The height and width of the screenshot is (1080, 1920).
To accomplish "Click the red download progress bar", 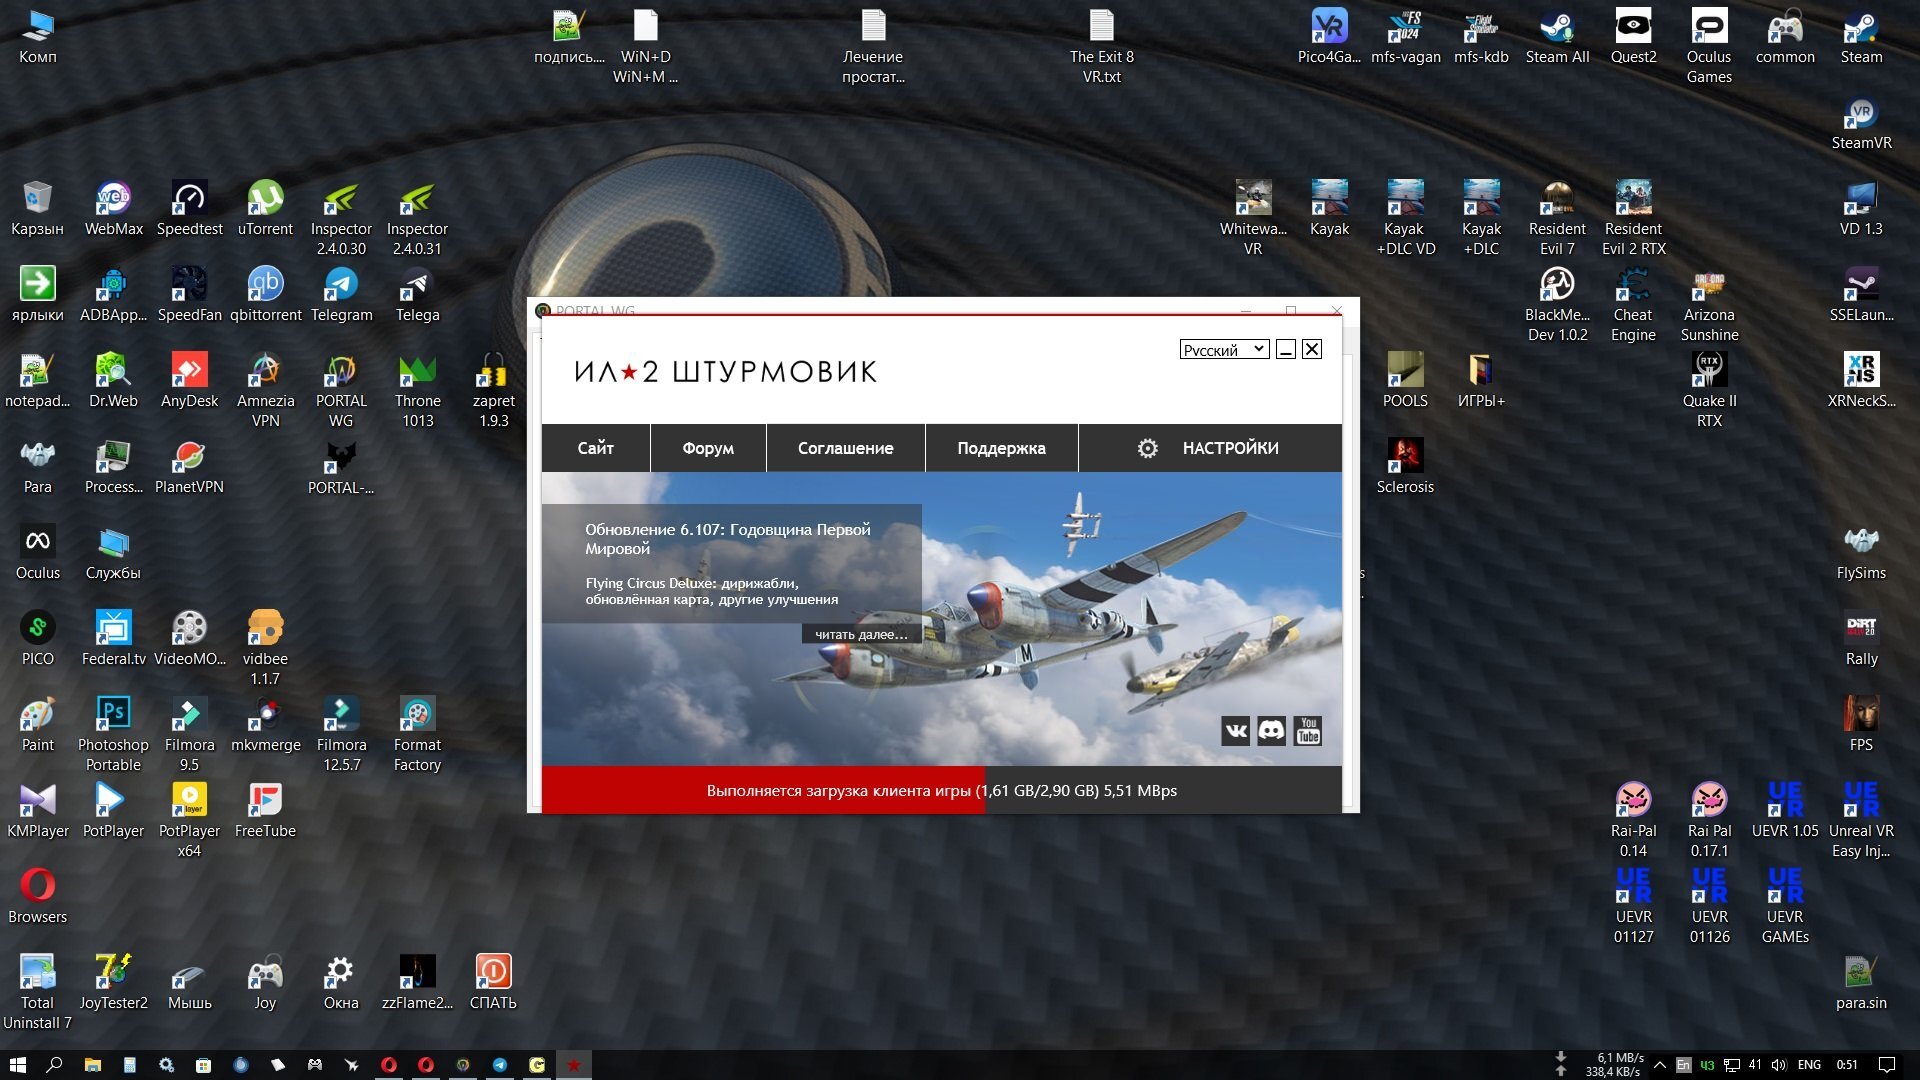I will (762, 790).
